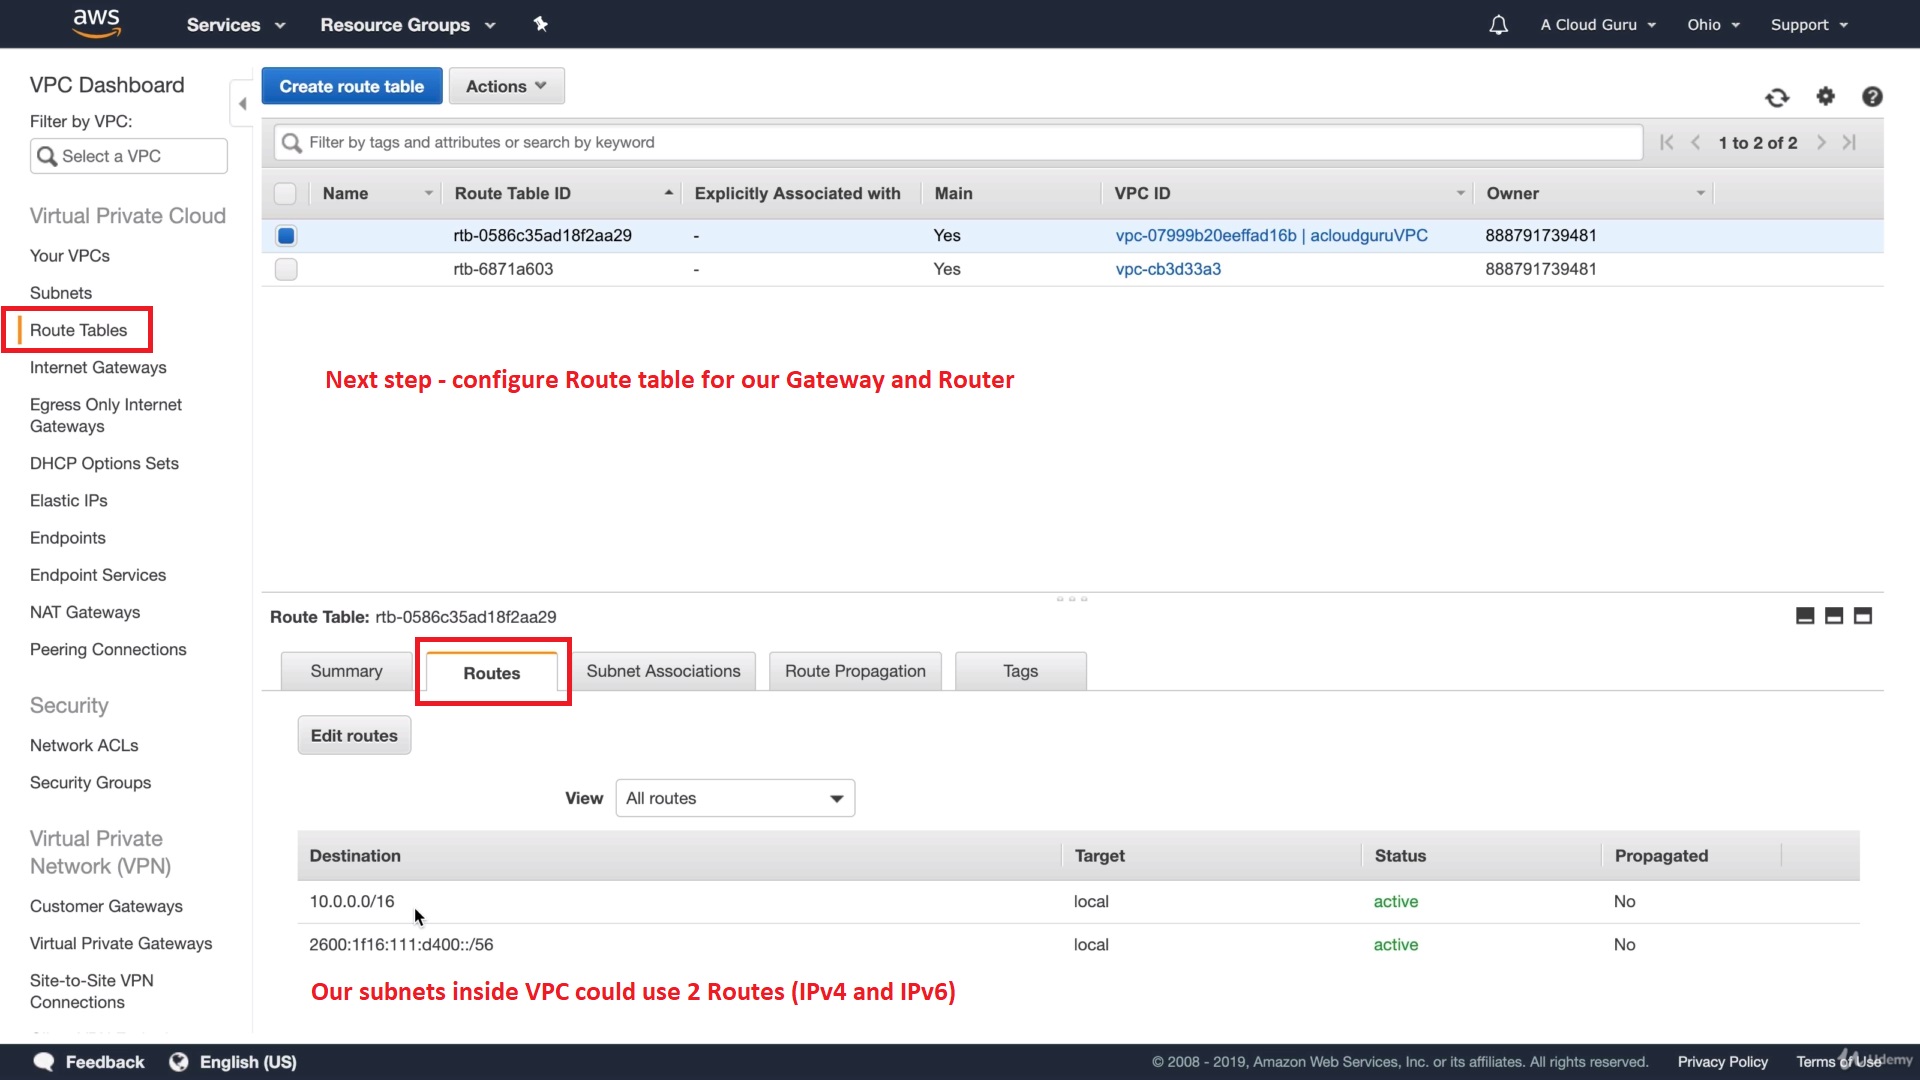Select the rtb-6871a603 row checkbox
Image resolution: width=1920 pixels, height=1080 pixels.
286,269
